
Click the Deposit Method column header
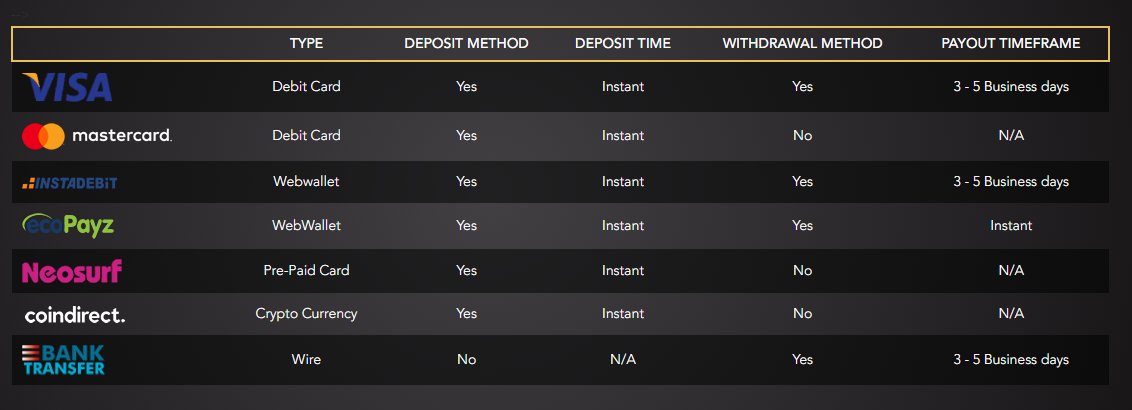pos(466,43)
